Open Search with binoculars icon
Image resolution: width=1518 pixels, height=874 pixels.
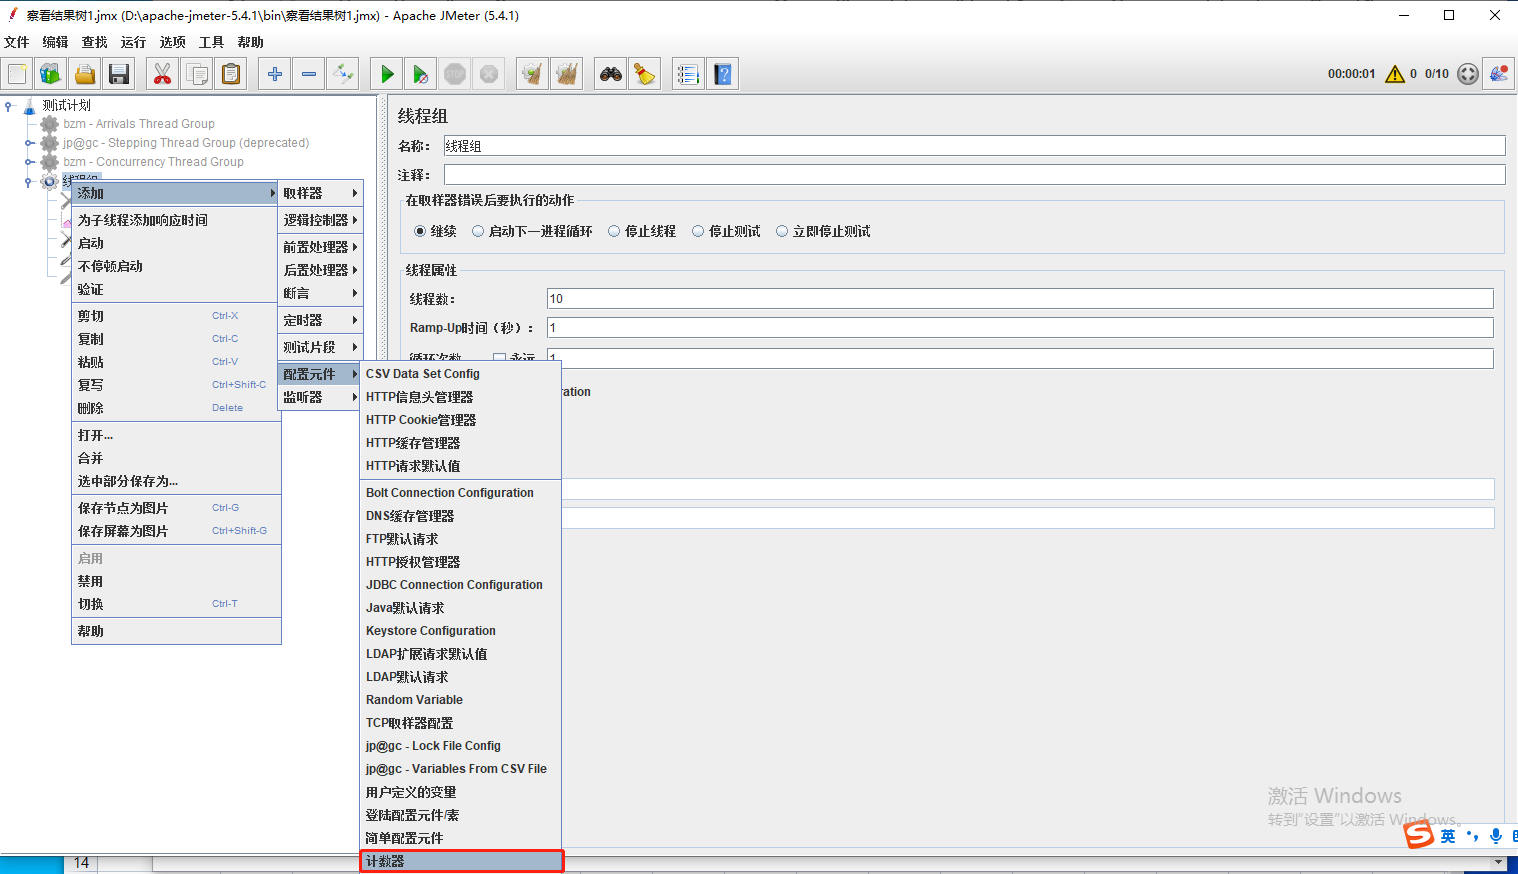click(611, 74)
